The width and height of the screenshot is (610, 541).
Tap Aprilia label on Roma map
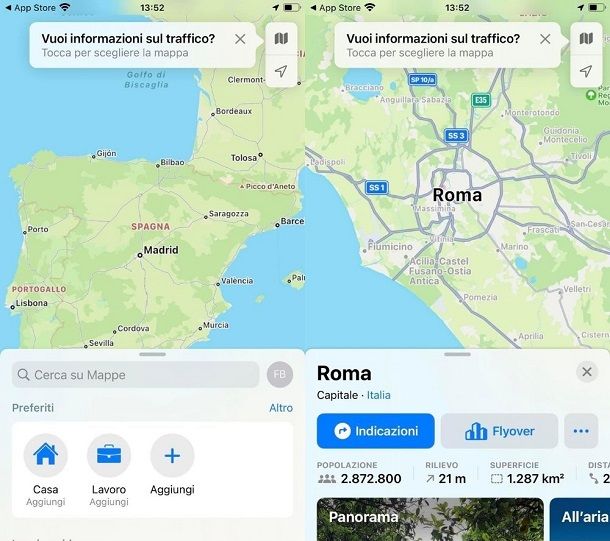pyautogui.click(x=531, y=336)
